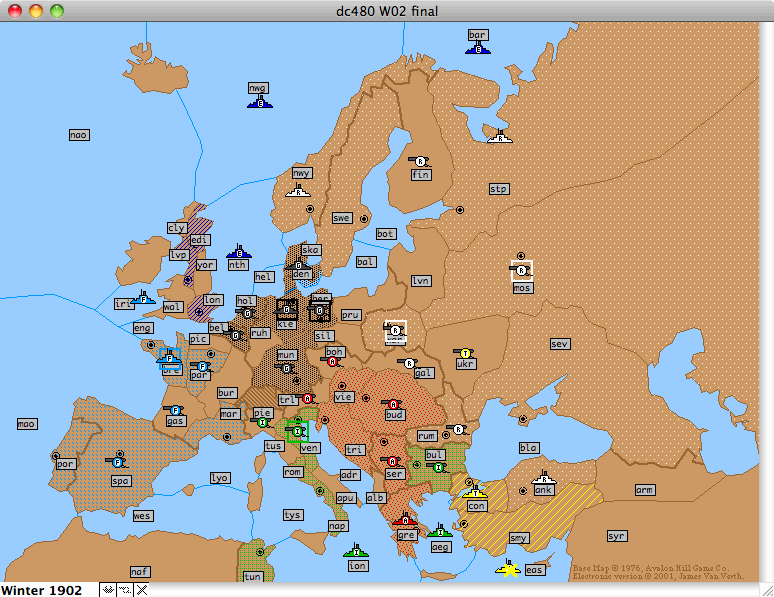The width and height of the screenshot is (774, 597).
Task: Select the Turkish army in ukr
Action: tap(464, 353)
